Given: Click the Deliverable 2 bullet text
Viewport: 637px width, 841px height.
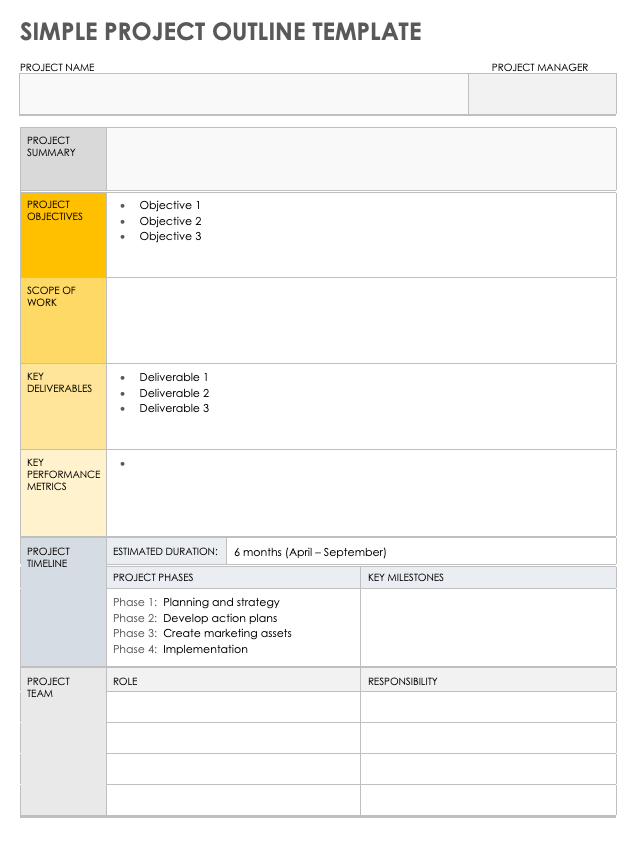Looking at the screenshot, I should pos(174,393).
